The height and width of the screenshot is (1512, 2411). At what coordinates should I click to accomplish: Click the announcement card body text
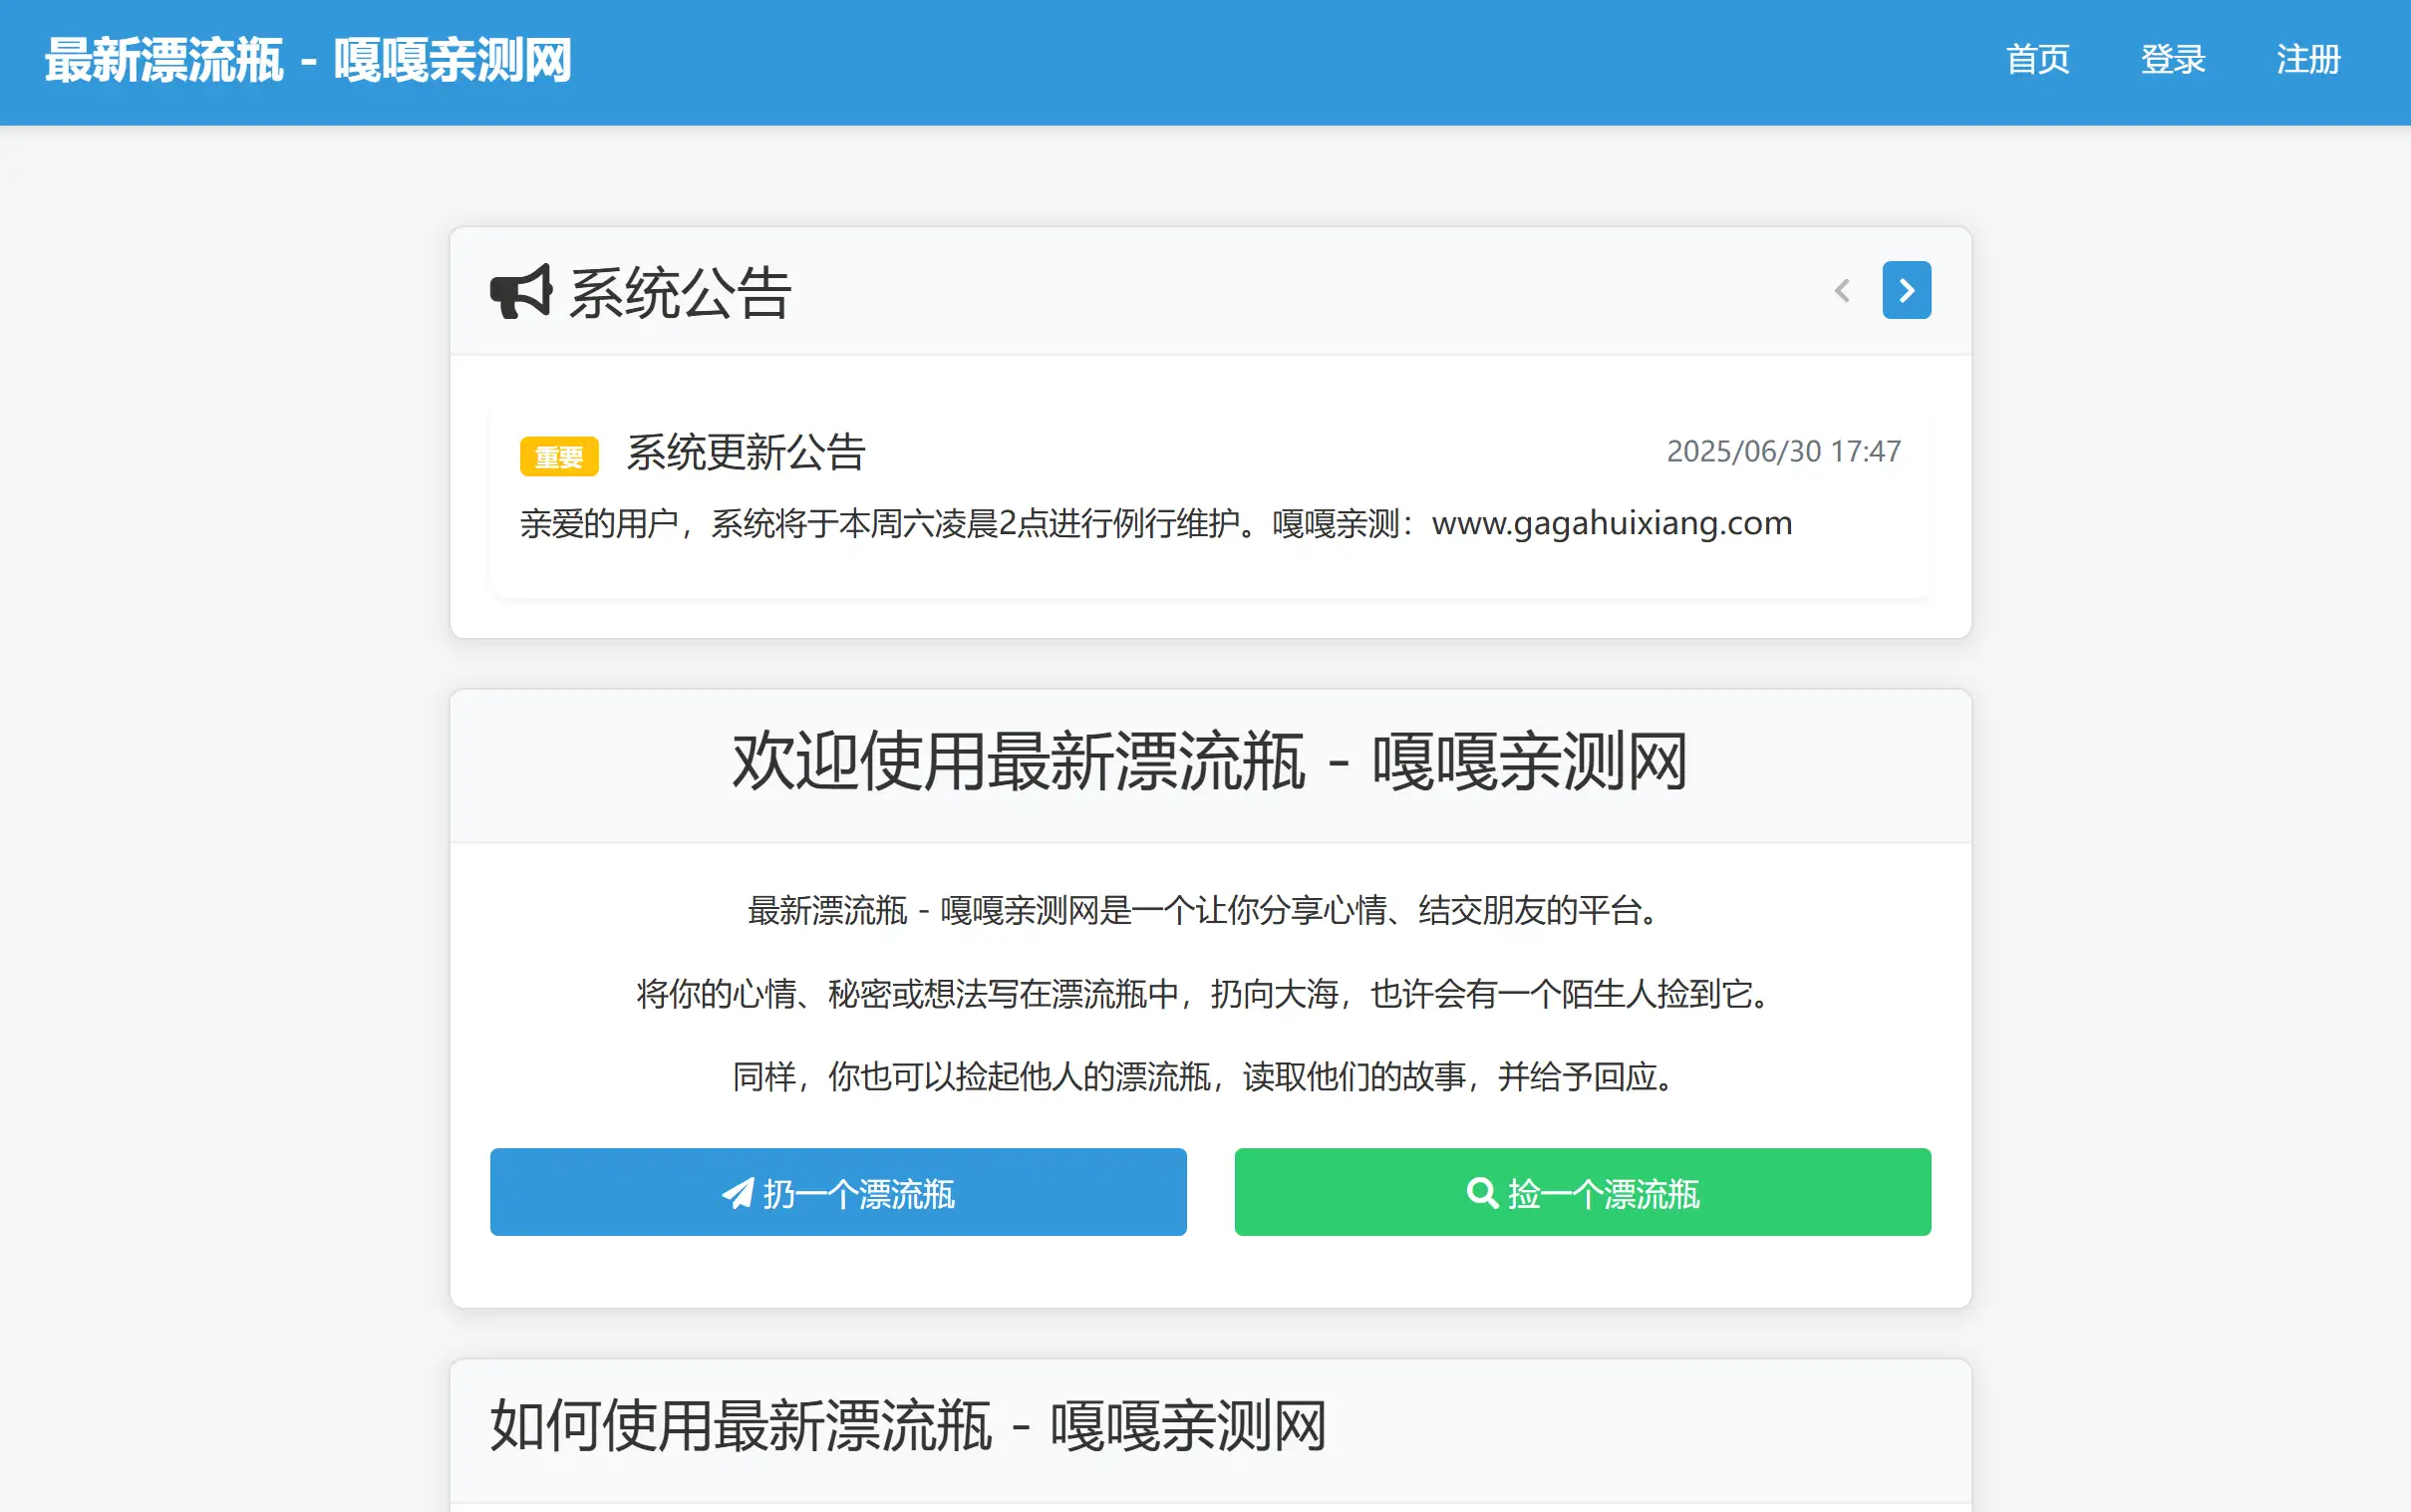pos(1157,522)
